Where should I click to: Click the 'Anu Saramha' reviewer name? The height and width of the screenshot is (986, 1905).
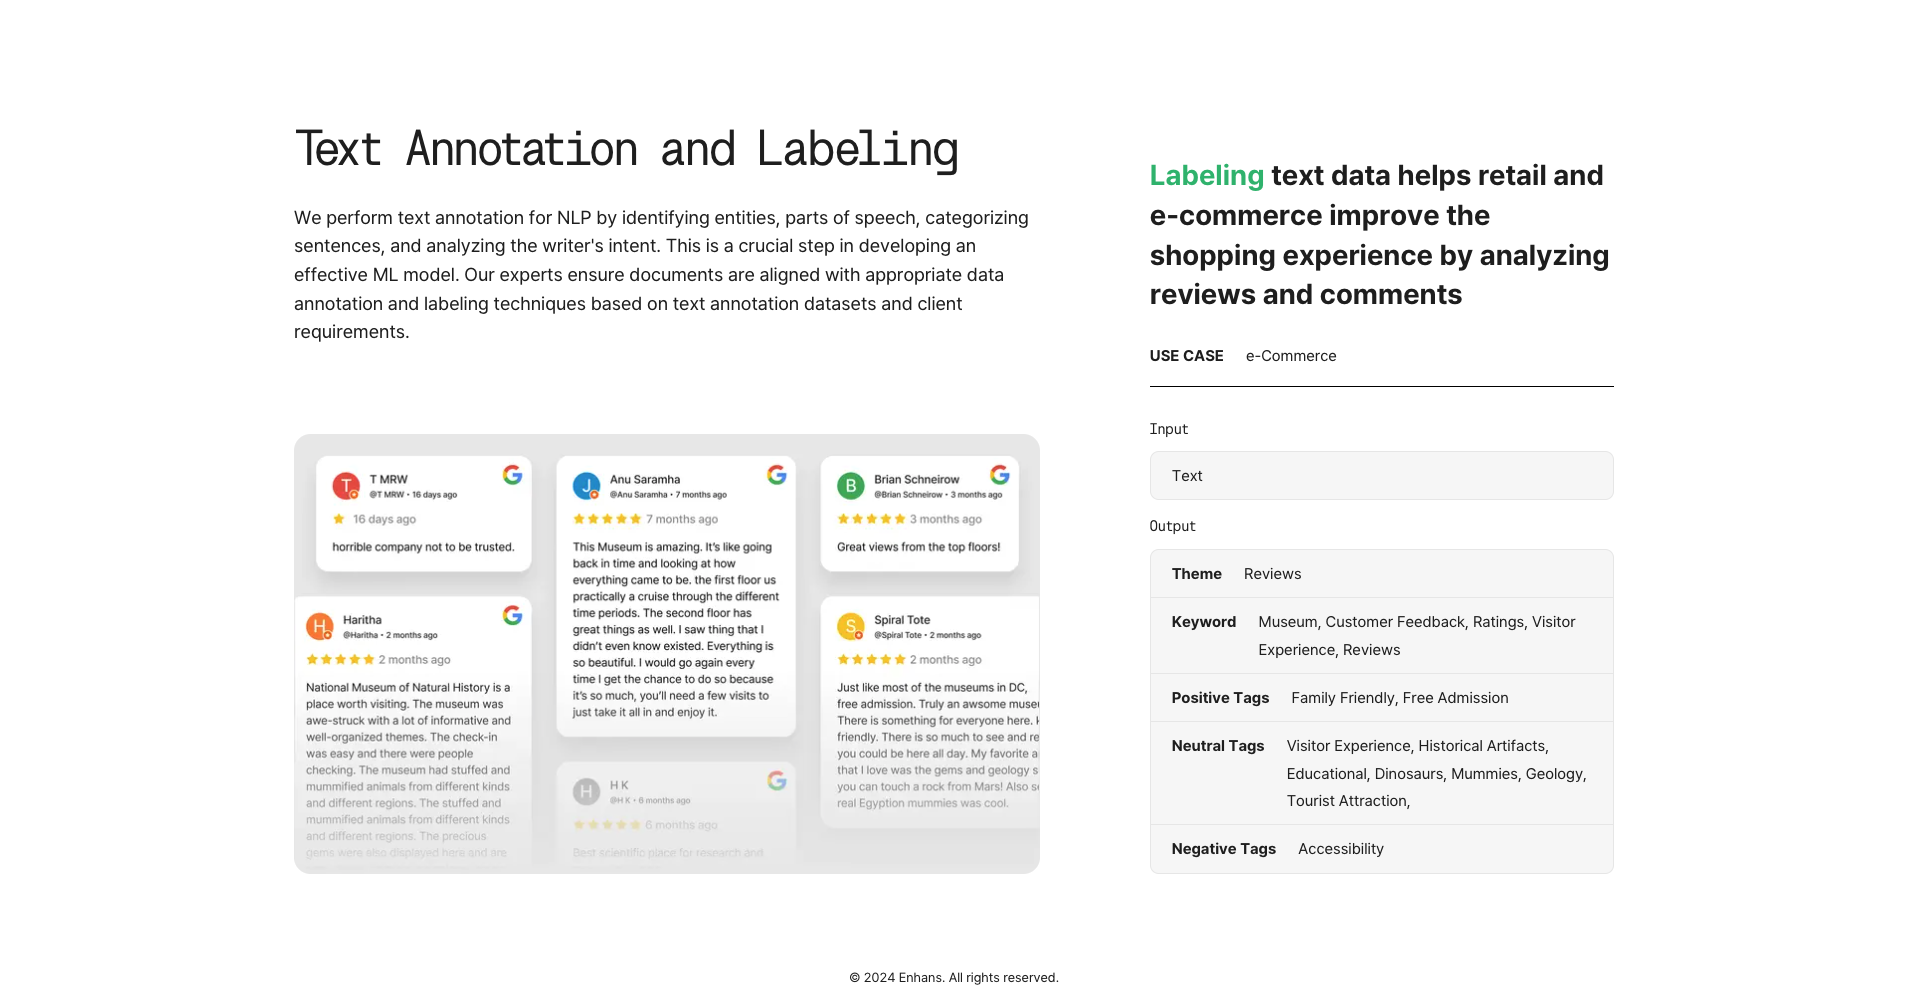tap(645, 480)
